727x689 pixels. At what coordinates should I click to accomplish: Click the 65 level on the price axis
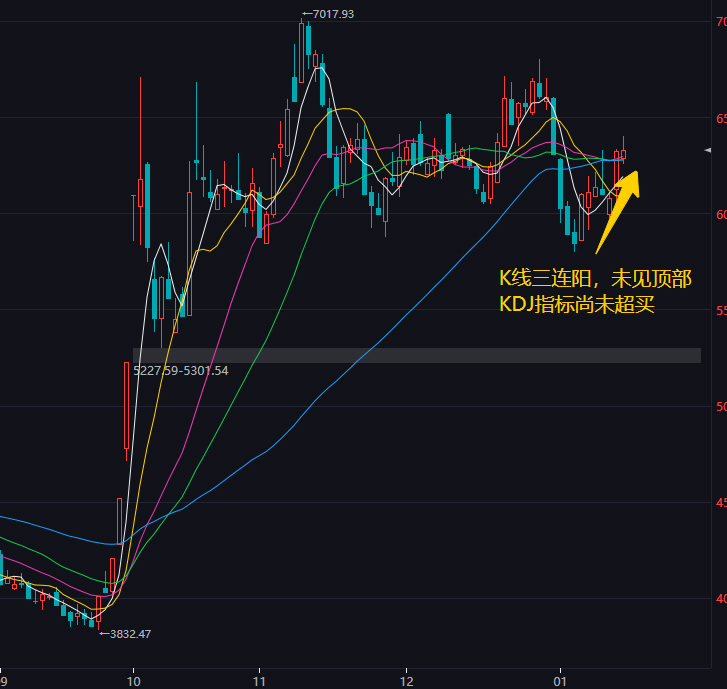point(719,118)
